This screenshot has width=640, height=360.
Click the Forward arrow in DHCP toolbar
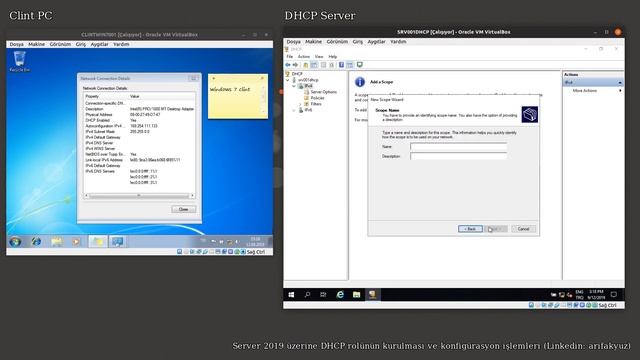295,65
